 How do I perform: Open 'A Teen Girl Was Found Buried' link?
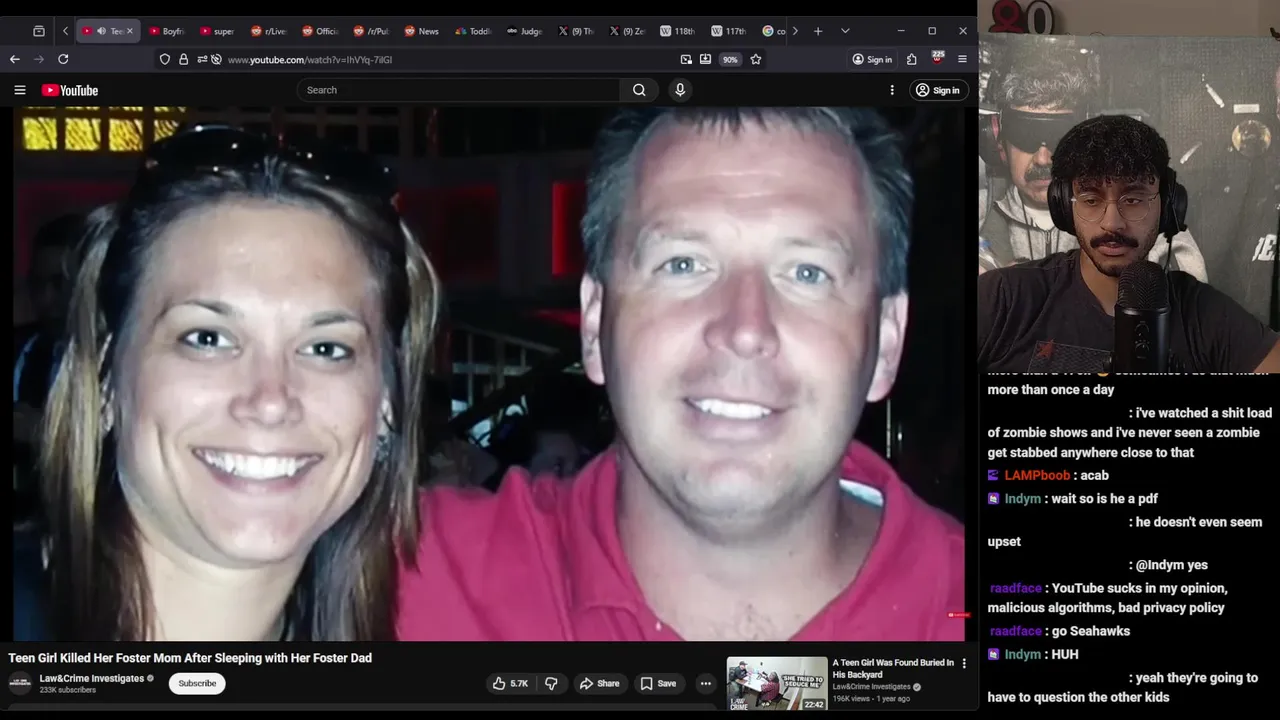893,669
